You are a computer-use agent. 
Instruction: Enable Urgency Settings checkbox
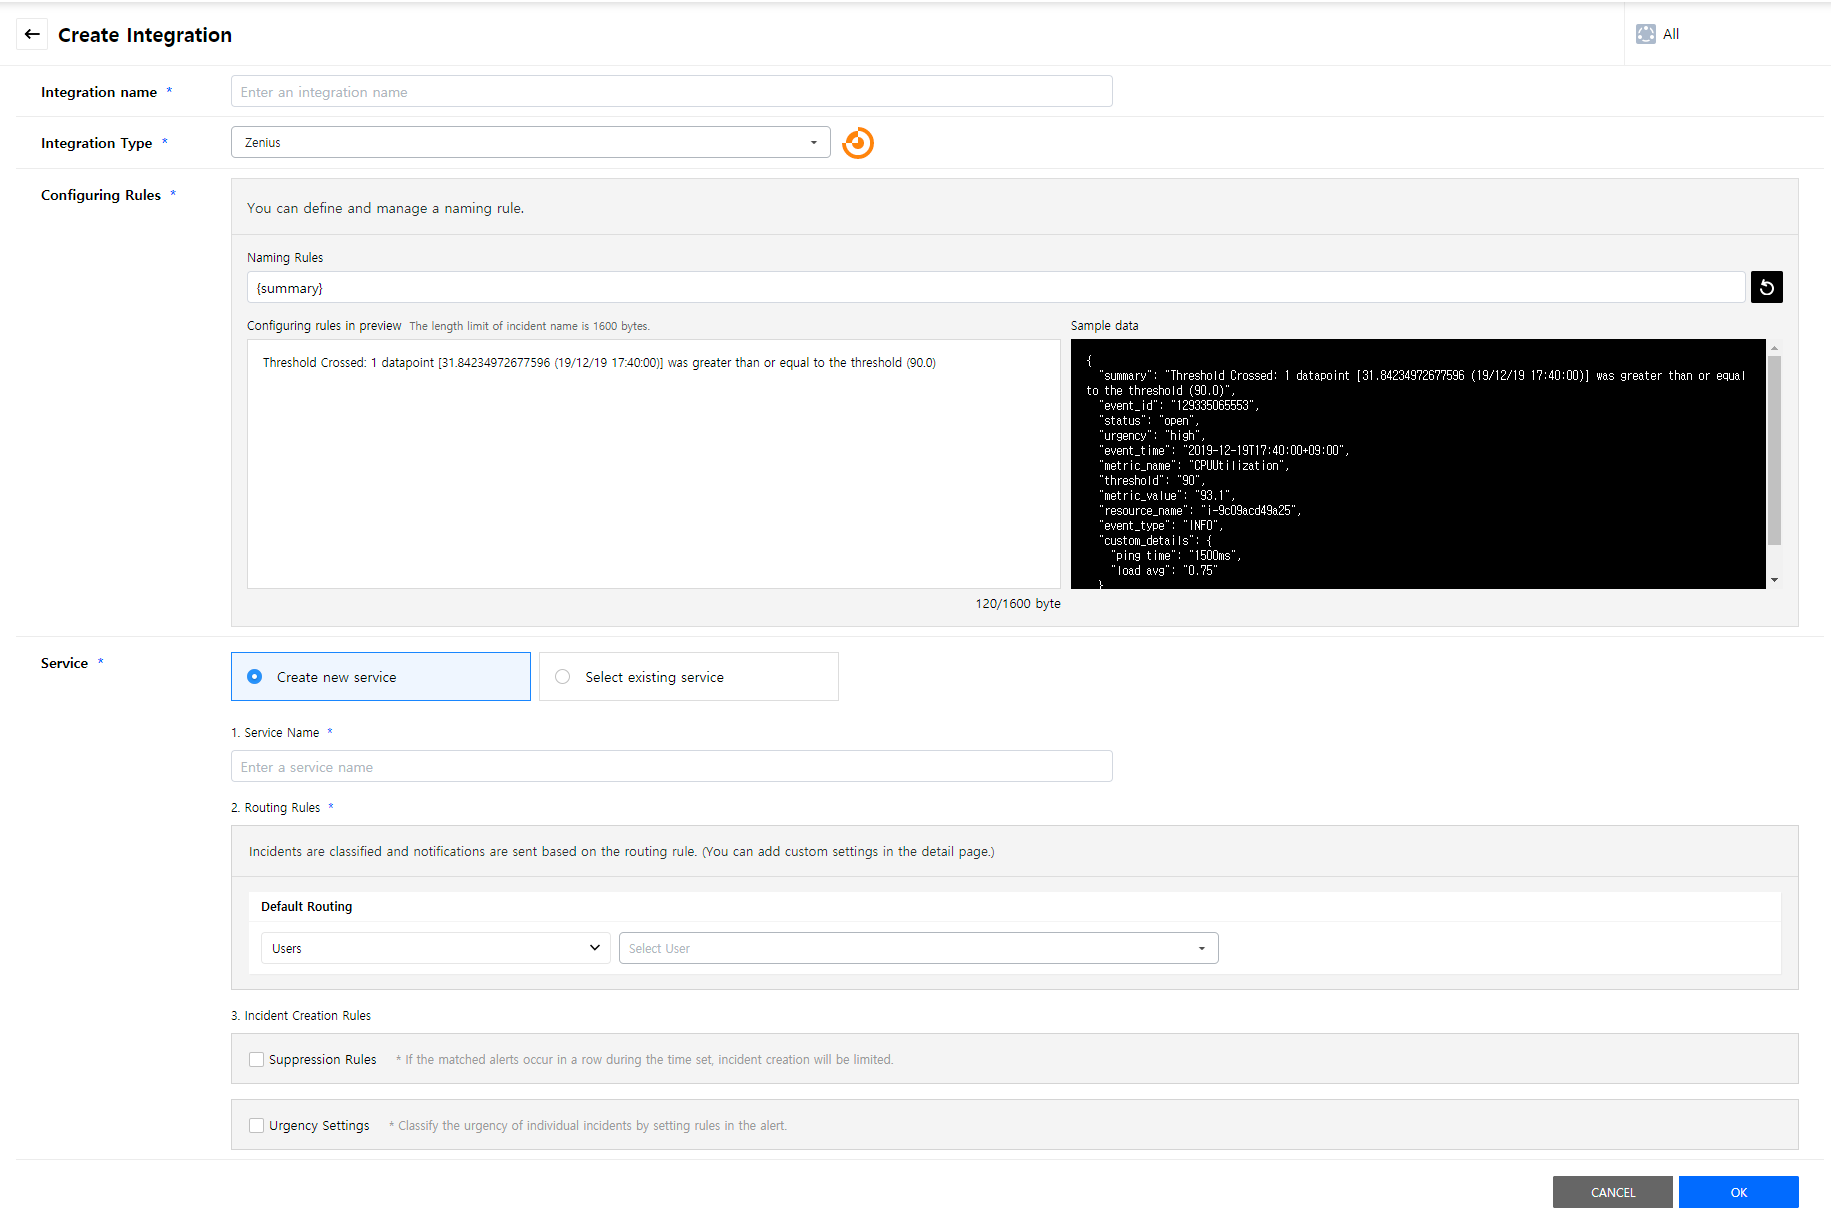pos(257,1125)
